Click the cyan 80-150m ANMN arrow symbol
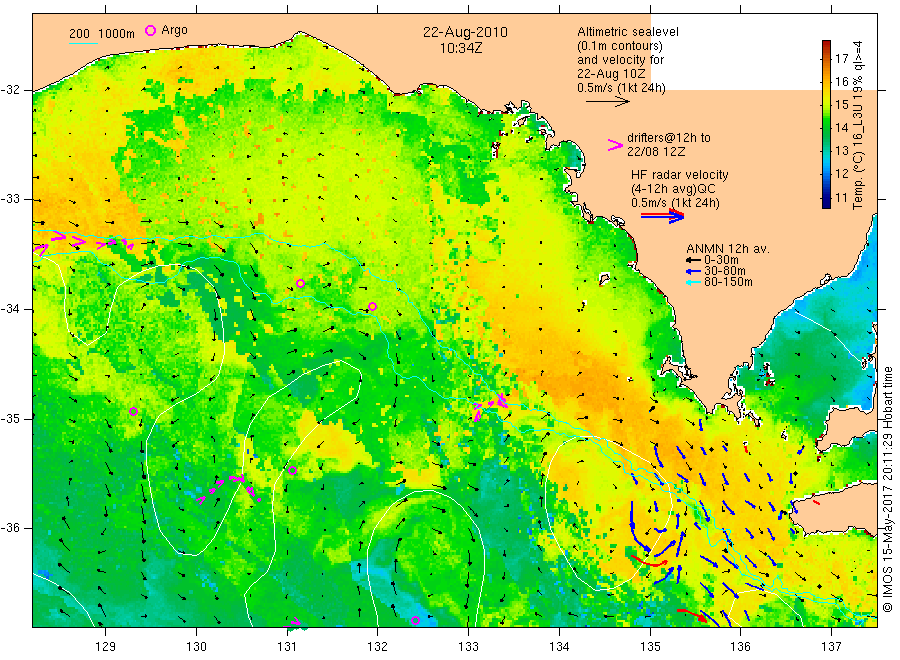Image resolution: width=900 pixels, height=660 pixels. pos(693,282)
